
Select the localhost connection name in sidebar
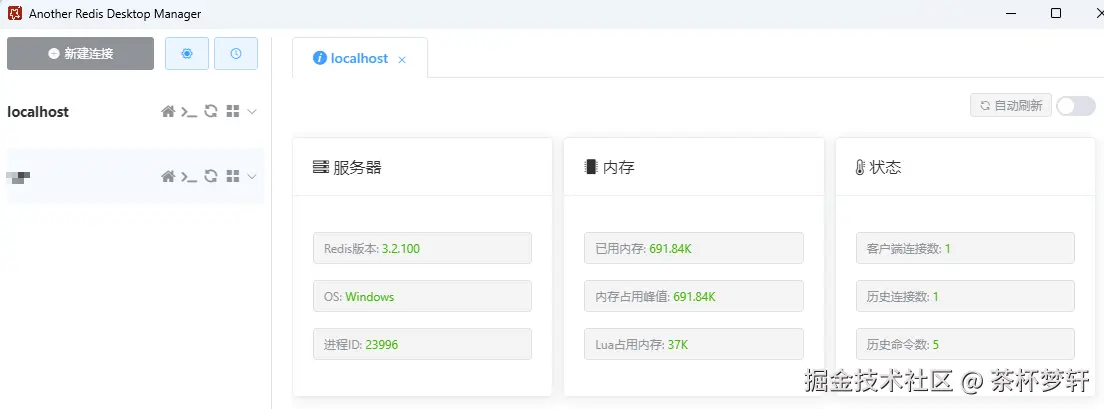(x=38, y=111)
